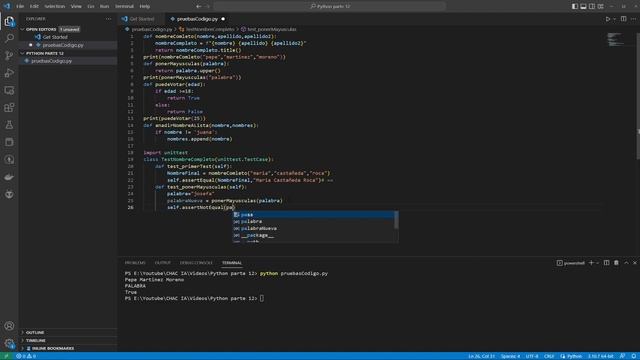Maximize panel size with up chevron

pos(626,263)
